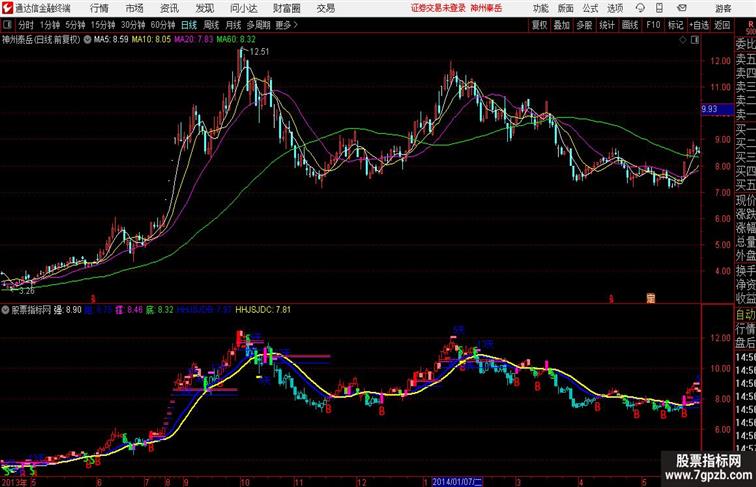Select the 月线 monthly chart tab
Viewport: 756px width, 487px height.
click(233, 25)
